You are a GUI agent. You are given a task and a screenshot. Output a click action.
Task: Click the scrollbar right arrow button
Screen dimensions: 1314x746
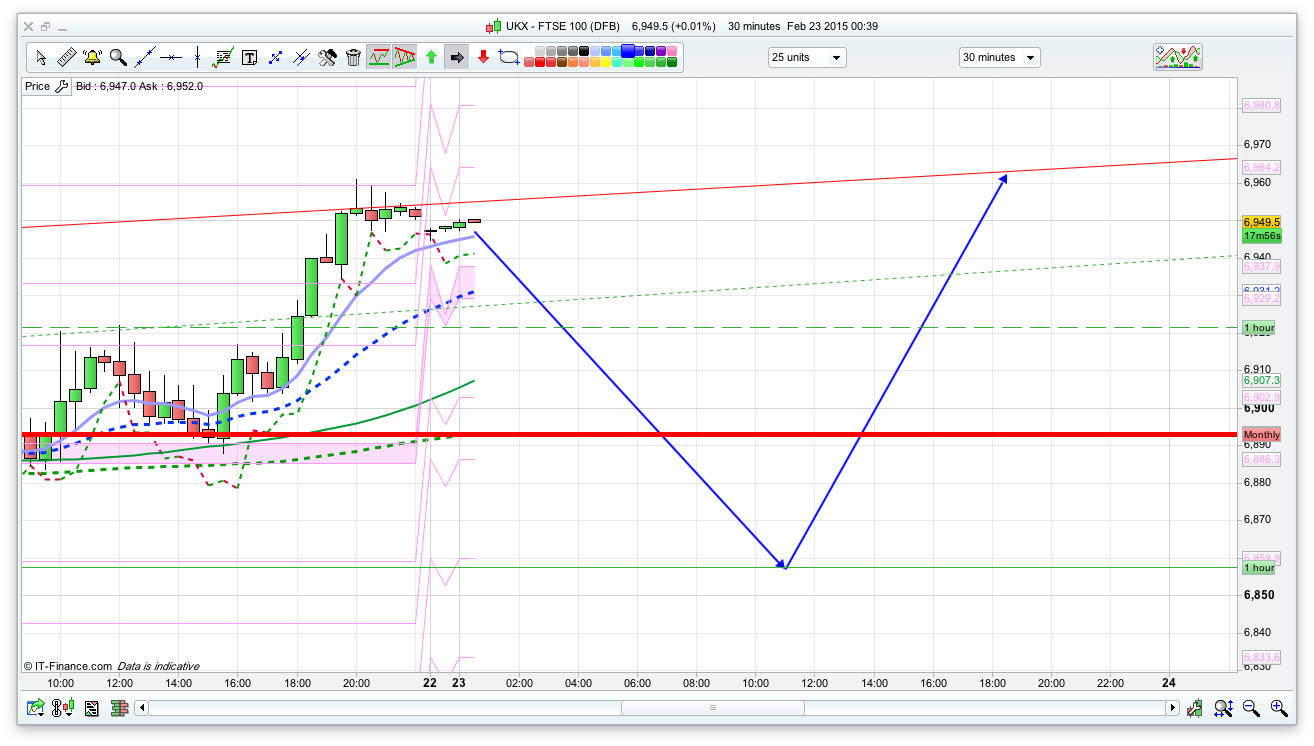tap(1172, 708)
